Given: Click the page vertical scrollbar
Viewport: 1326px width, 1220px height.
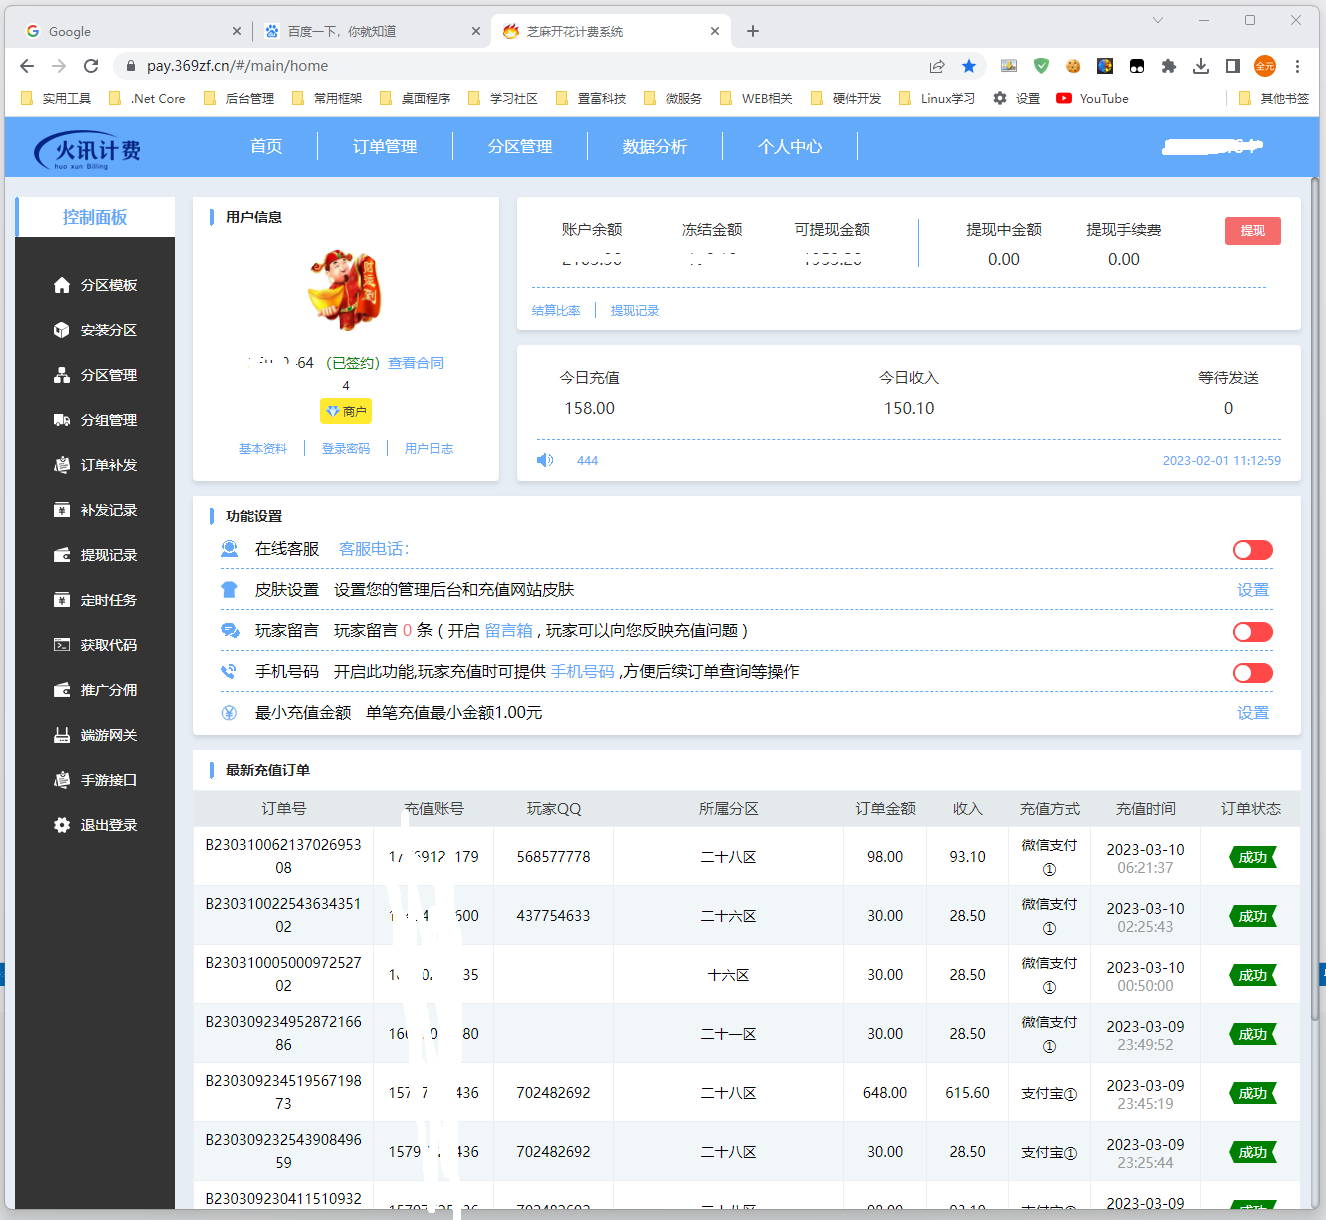Looking at the screenshot, I should [1316, 600].
